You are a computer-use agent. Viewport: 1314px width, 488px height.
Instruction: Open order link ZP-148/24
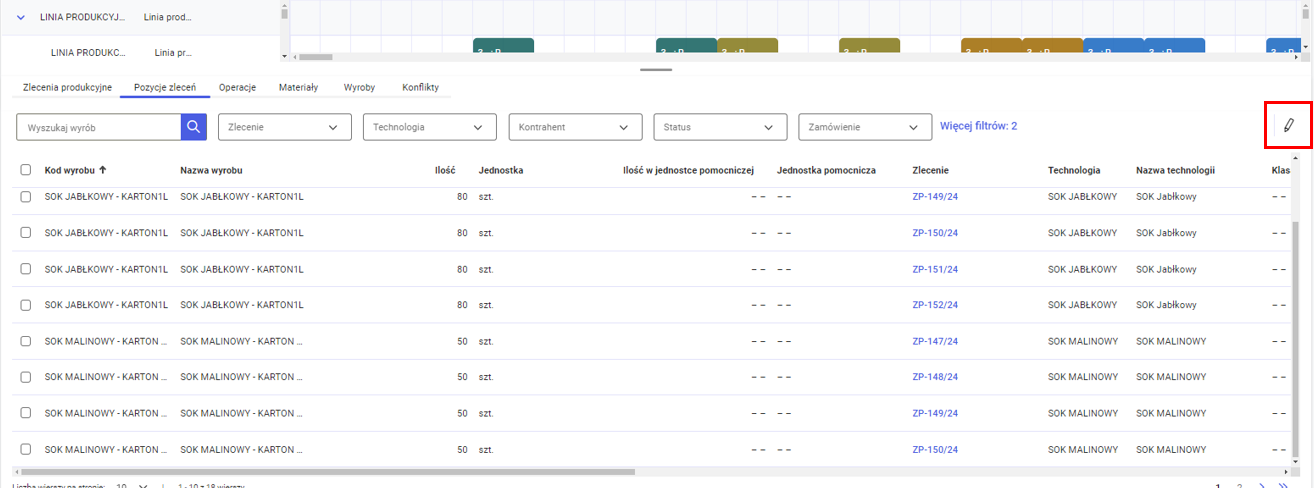point(935,377)
